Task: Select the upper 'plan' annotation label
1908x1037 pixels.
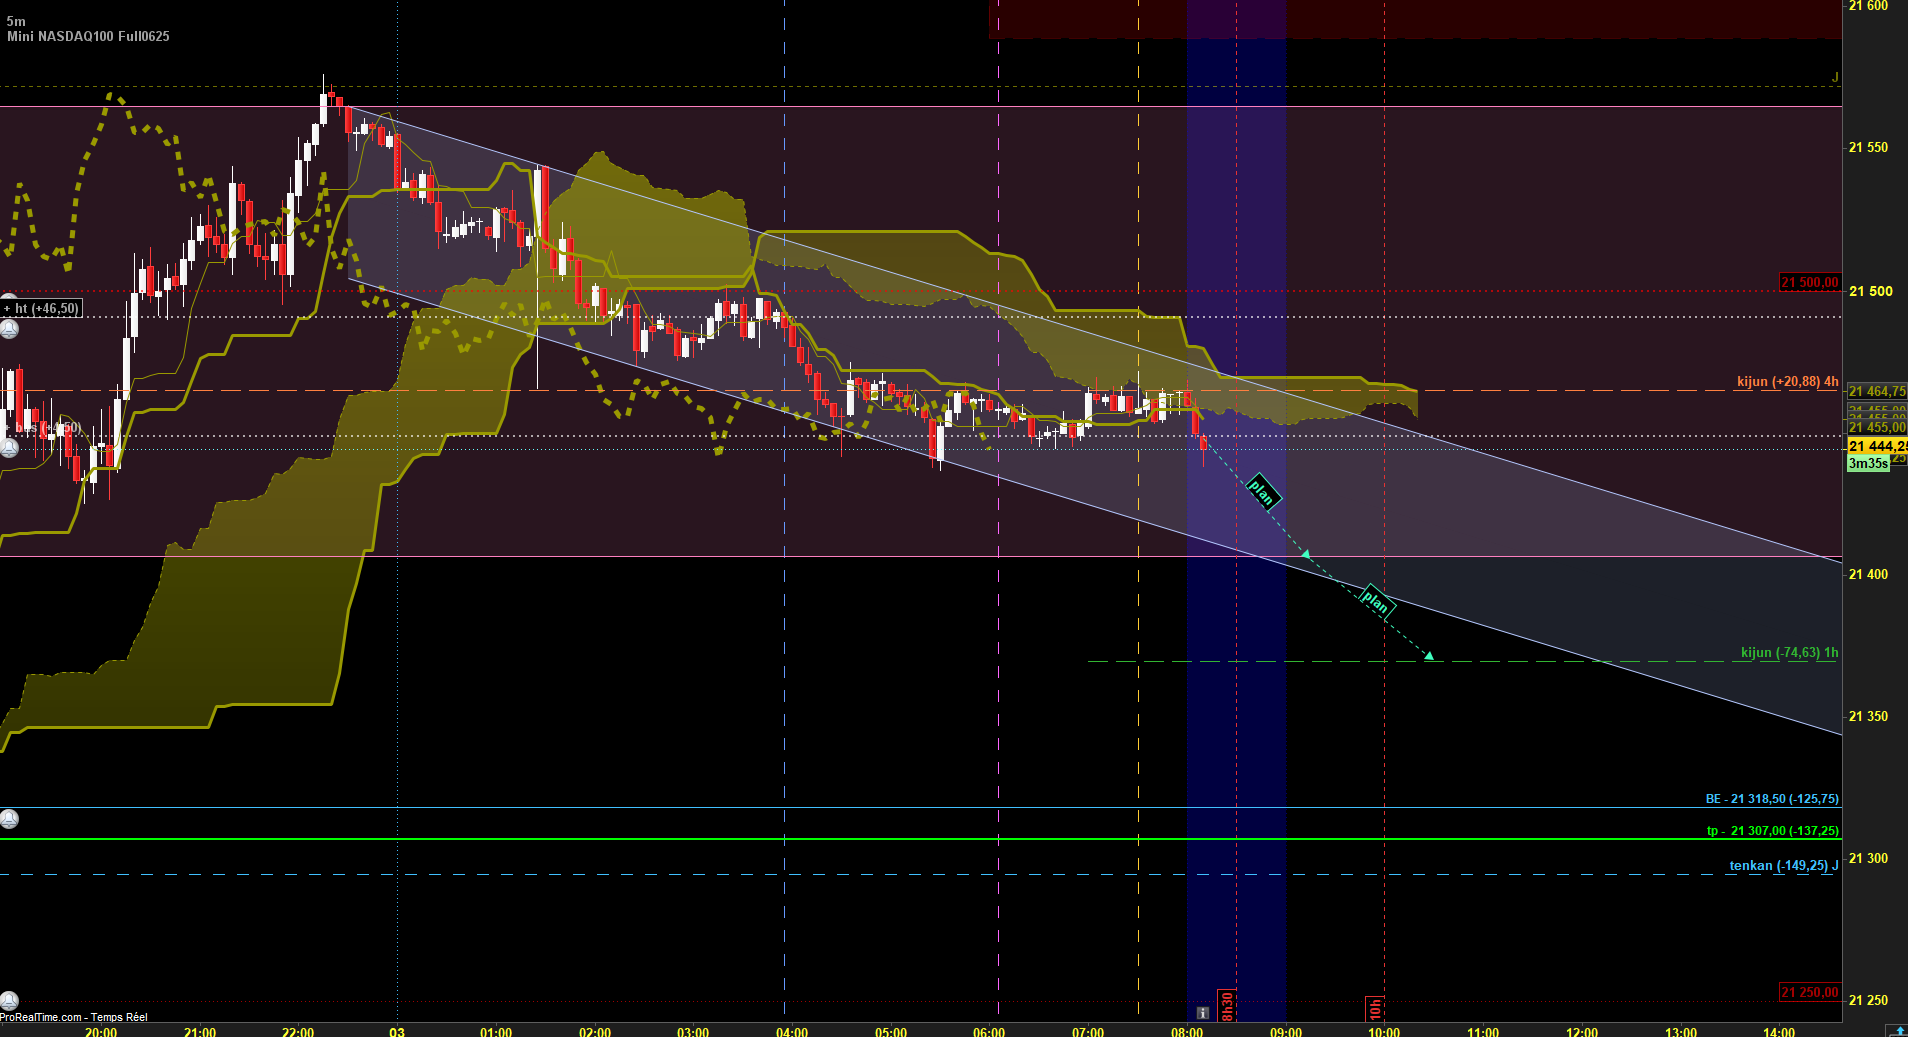Action: tap(1262, 491)
